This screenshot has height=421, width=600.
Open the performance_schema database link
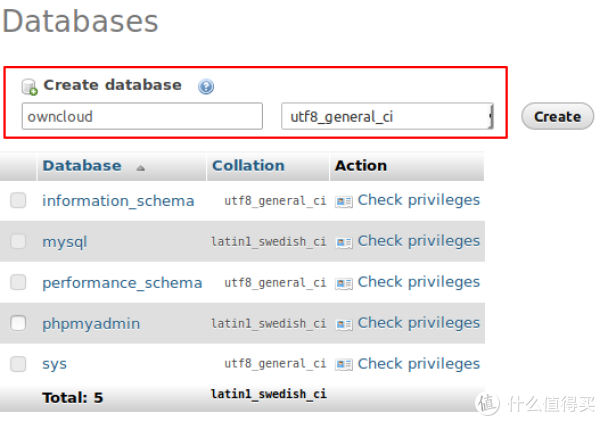point(122,283)
